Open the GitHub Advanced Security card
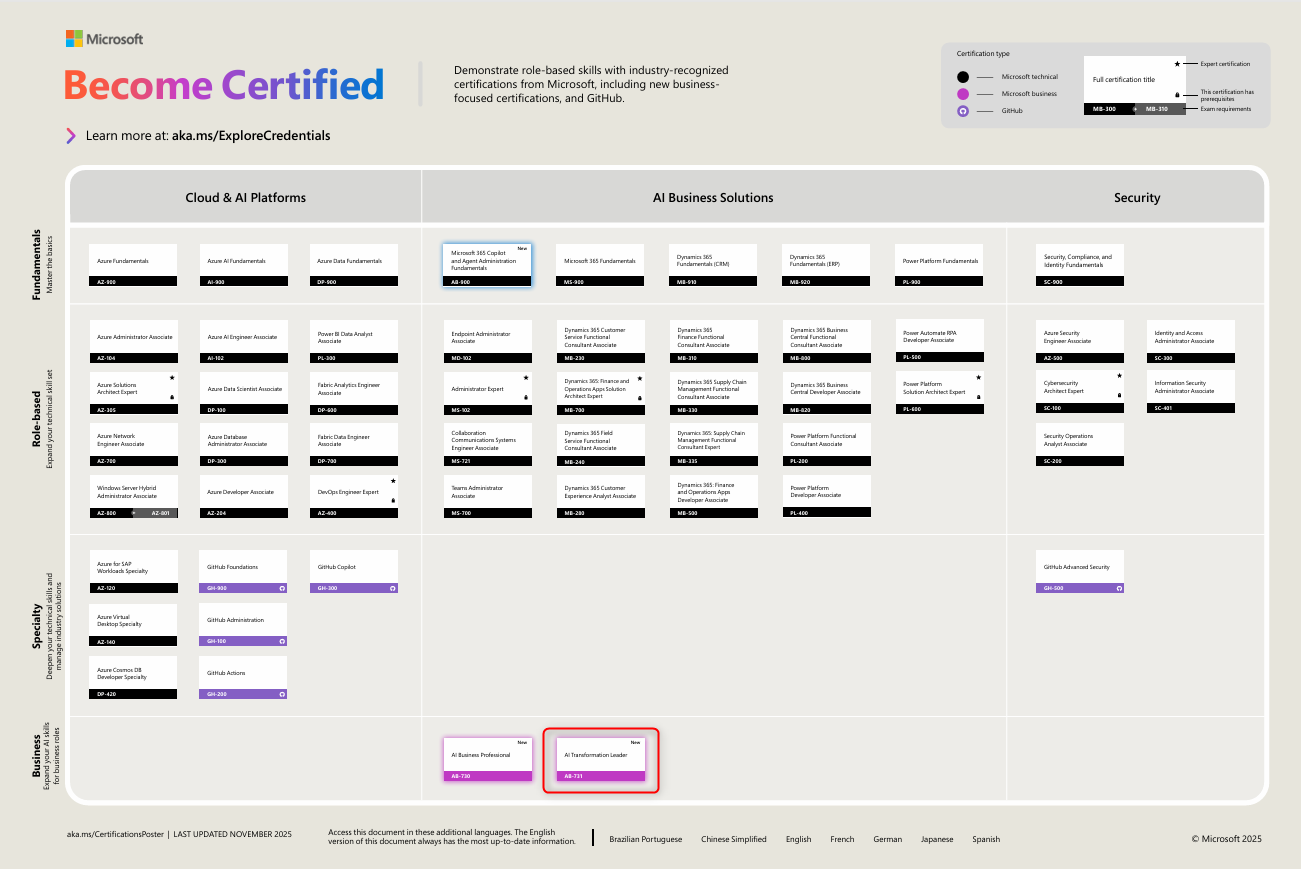Viewport: 1301px width, 869px height. [x=1080, y=571]
